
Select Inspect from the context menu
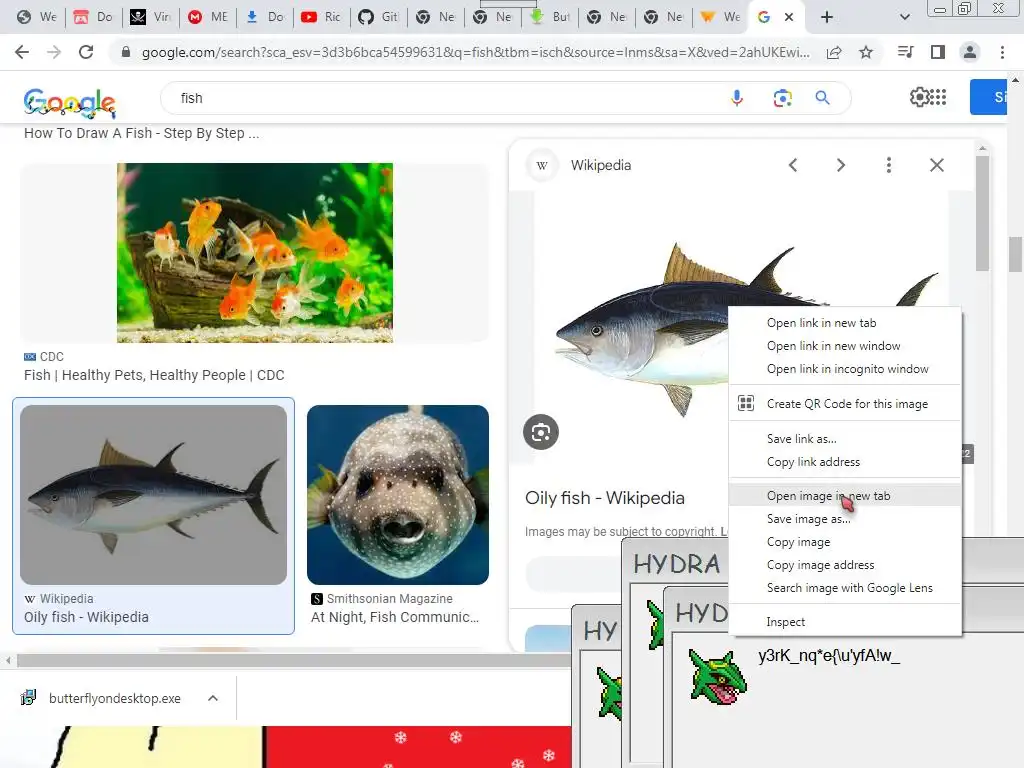click(x=845, y=622)
